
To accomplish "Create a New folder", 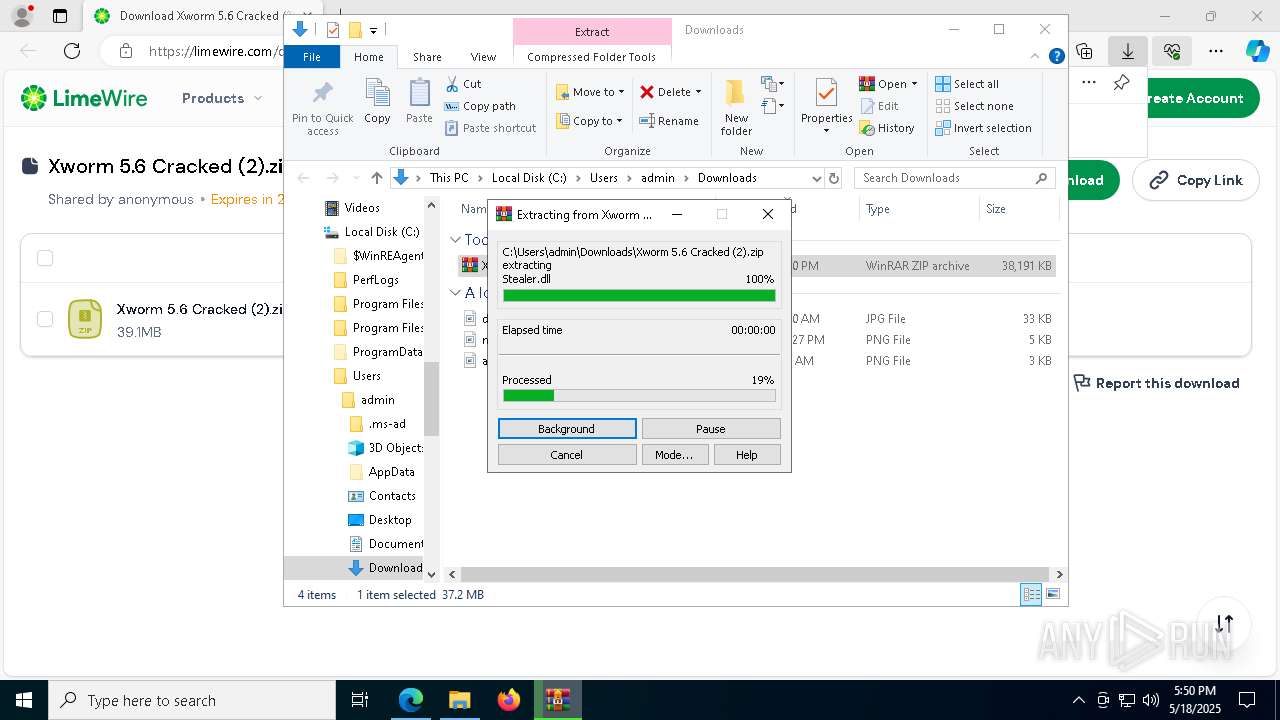I will tap(736, 108).
